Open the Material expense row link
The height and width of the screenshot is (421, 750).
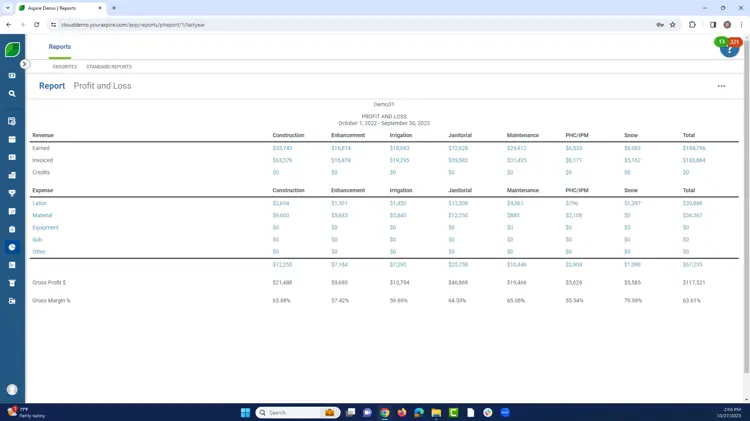(x=42, y=215)
